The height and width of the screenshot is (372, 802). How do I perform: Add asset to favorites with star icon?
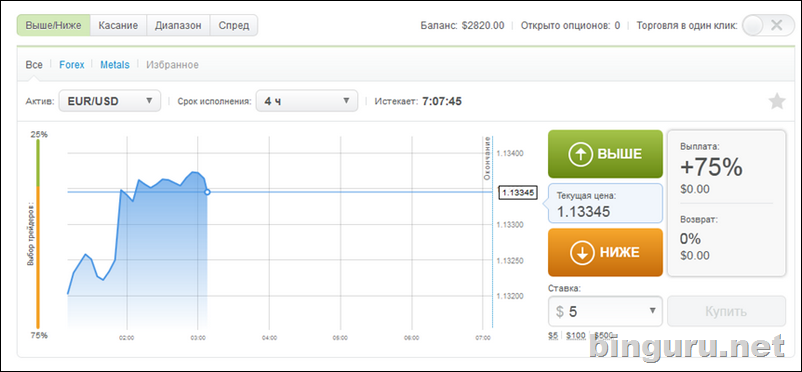(x=777, y=101)
